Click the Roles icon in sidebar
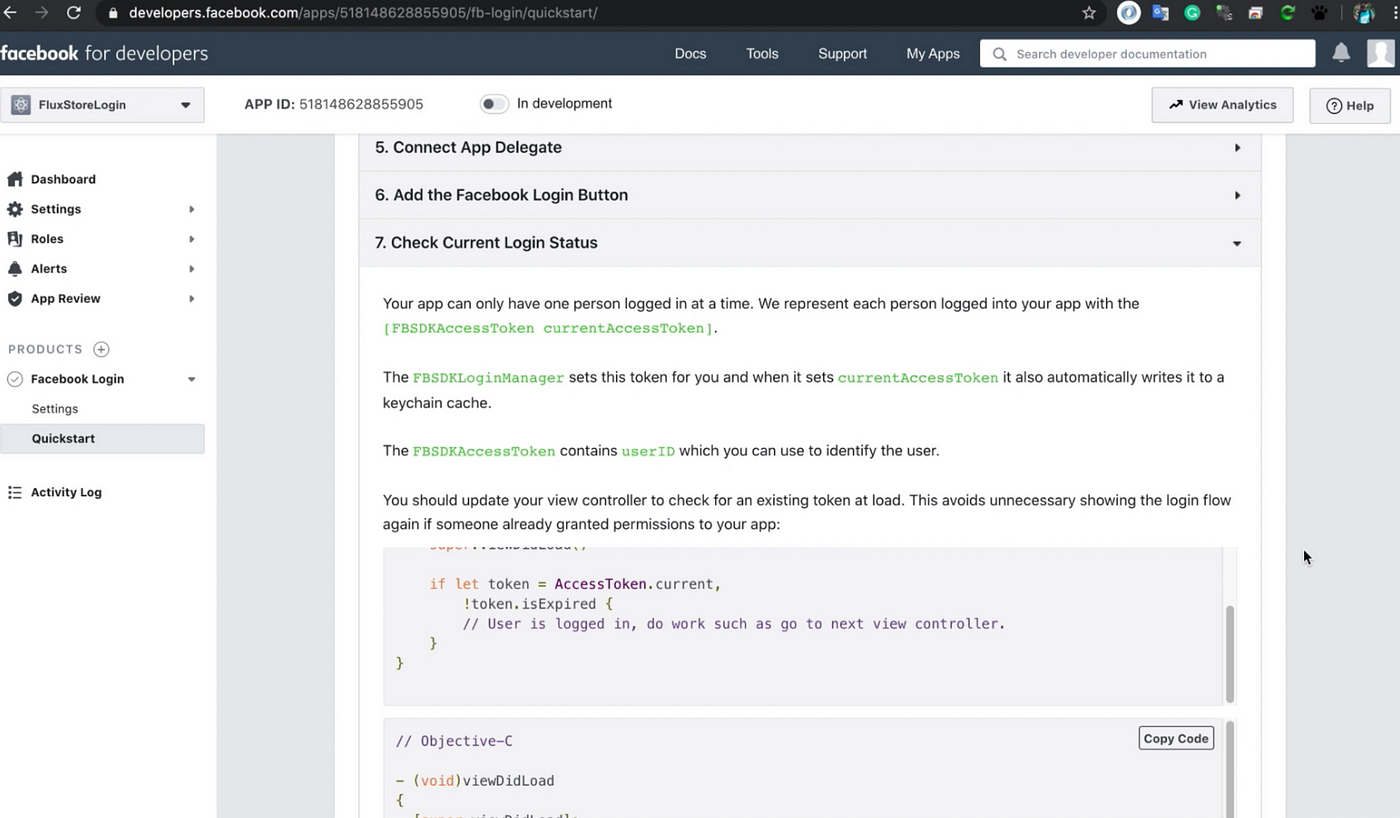The height and width of the screenshot is (818, 1400). point(15,239)
